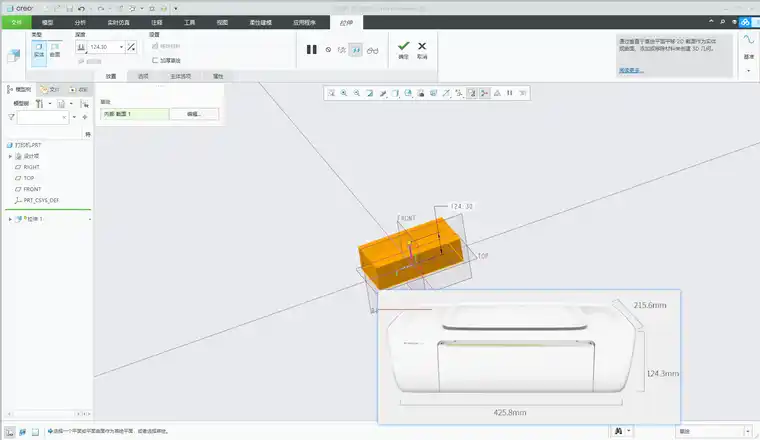760x440 pixels.
Task: Switch to the Live Simulation ribbon tab
Action: 118,22
